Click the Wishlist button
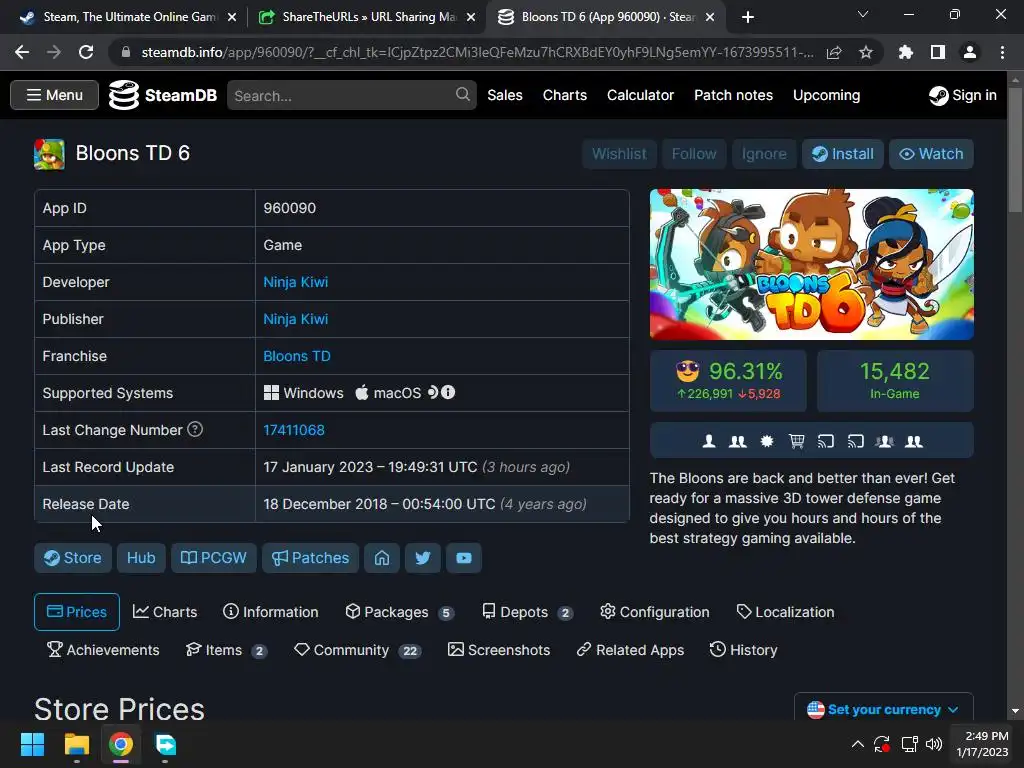 click(619, 154)
